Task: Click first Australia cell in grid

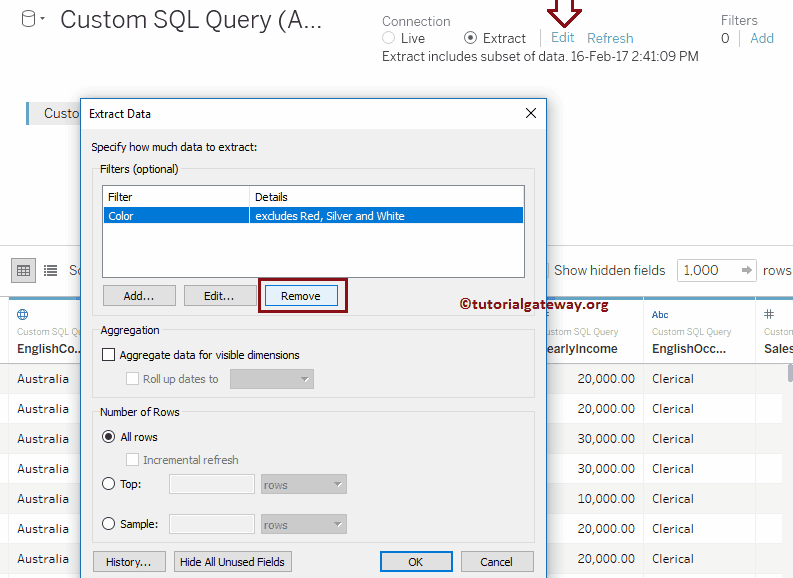Action: [43, 379]
